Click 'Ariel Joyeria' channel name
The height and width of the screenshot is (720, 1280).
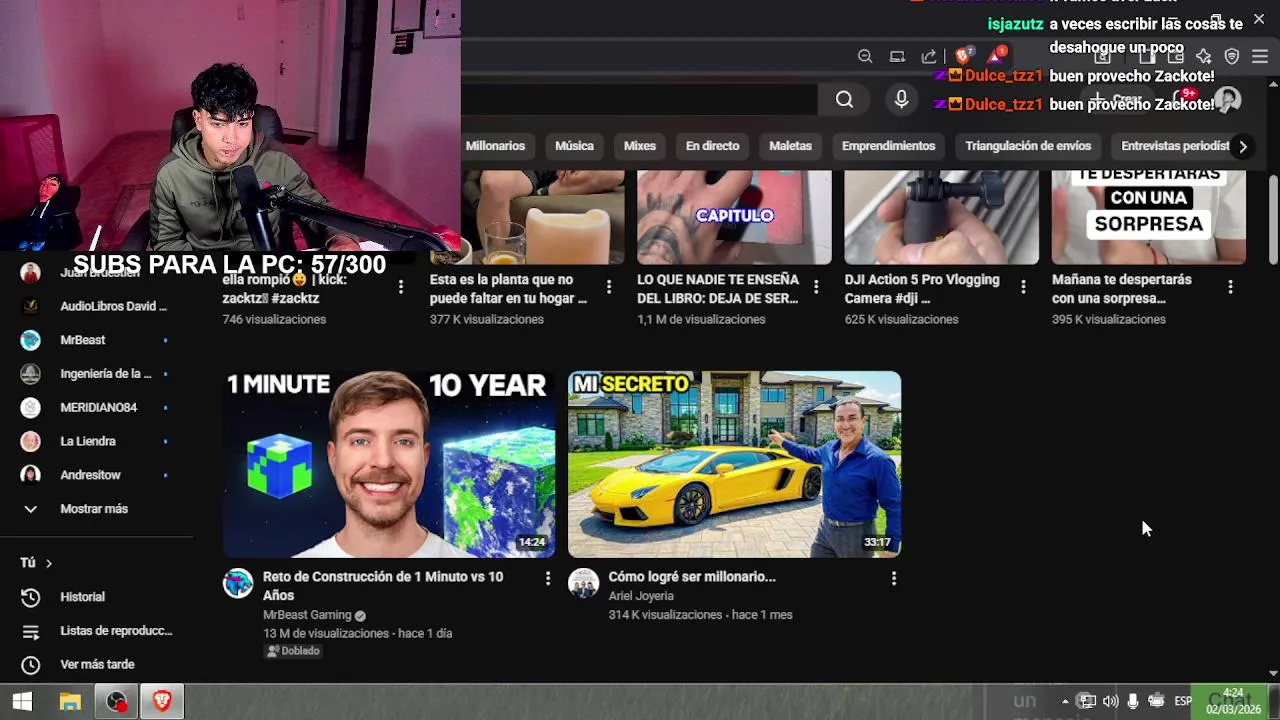point(641,596)
